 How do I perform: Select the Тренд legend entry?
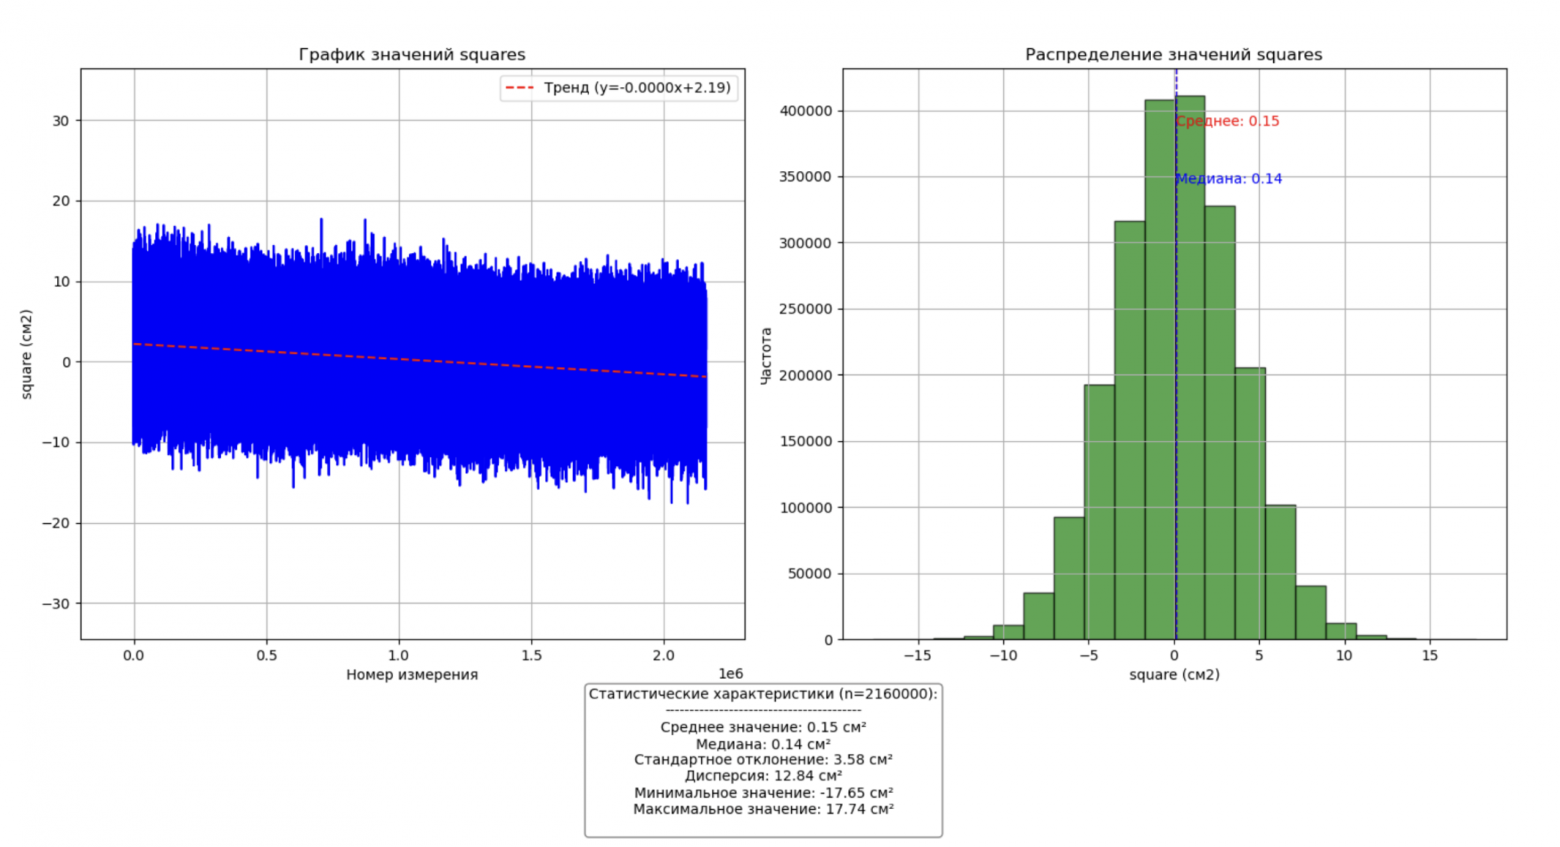coord(617,88)
